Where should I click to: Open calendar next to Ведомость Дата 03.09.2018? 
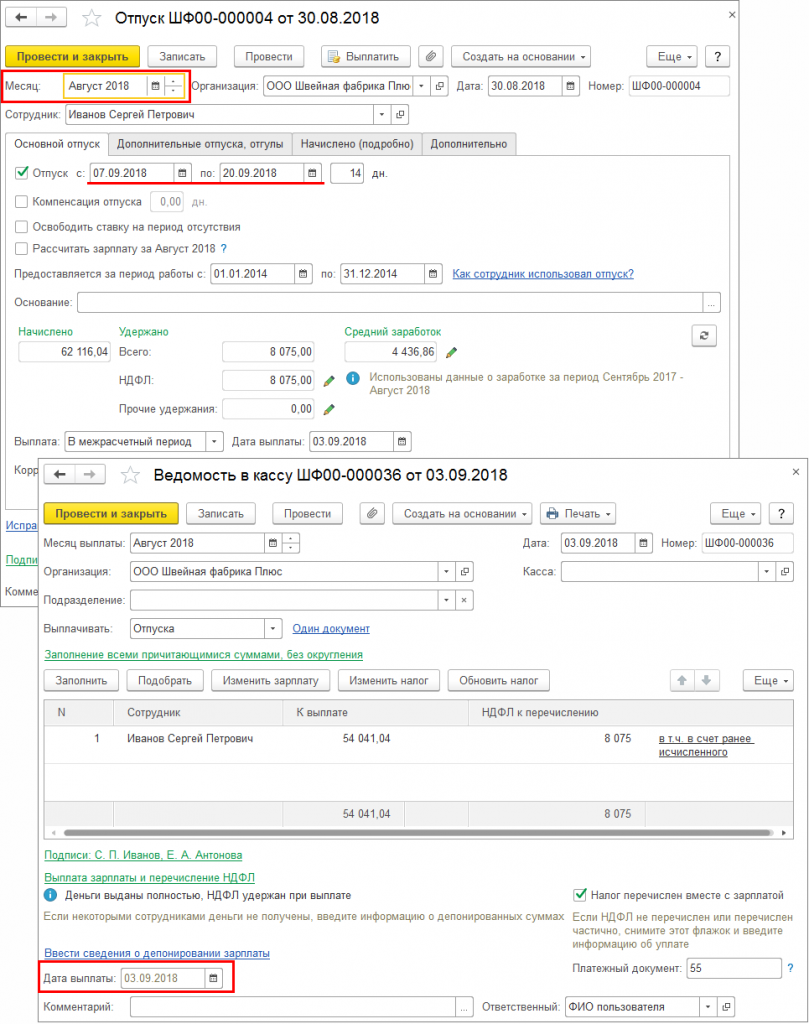643,543
